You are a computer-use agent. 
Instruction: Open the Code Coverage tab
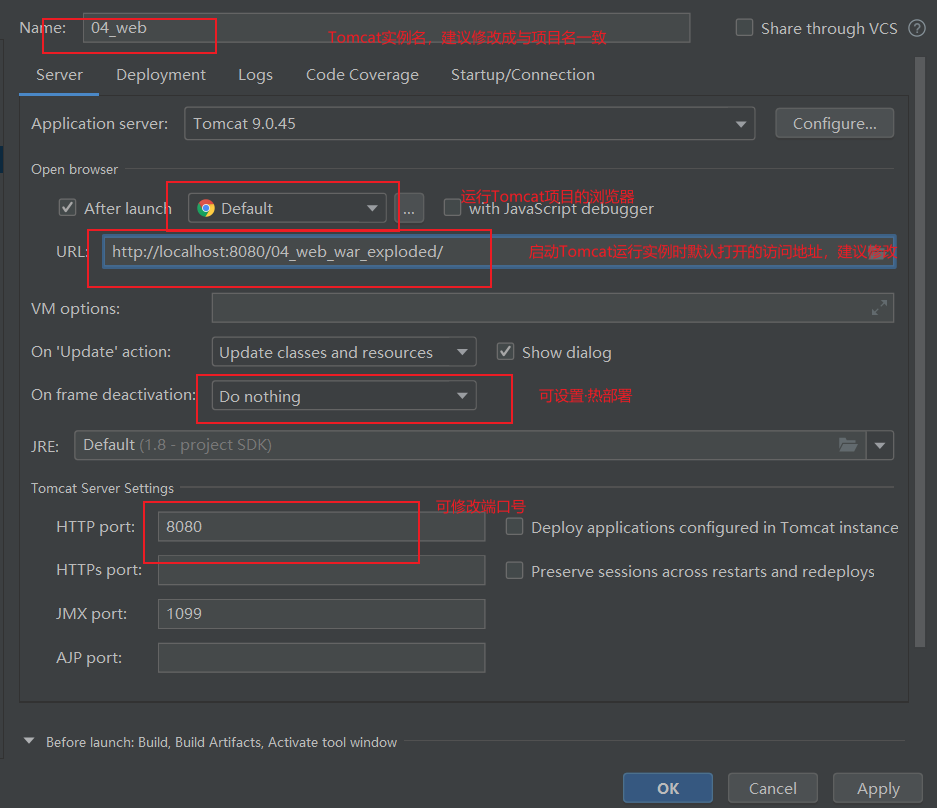[x=362, y=75]
